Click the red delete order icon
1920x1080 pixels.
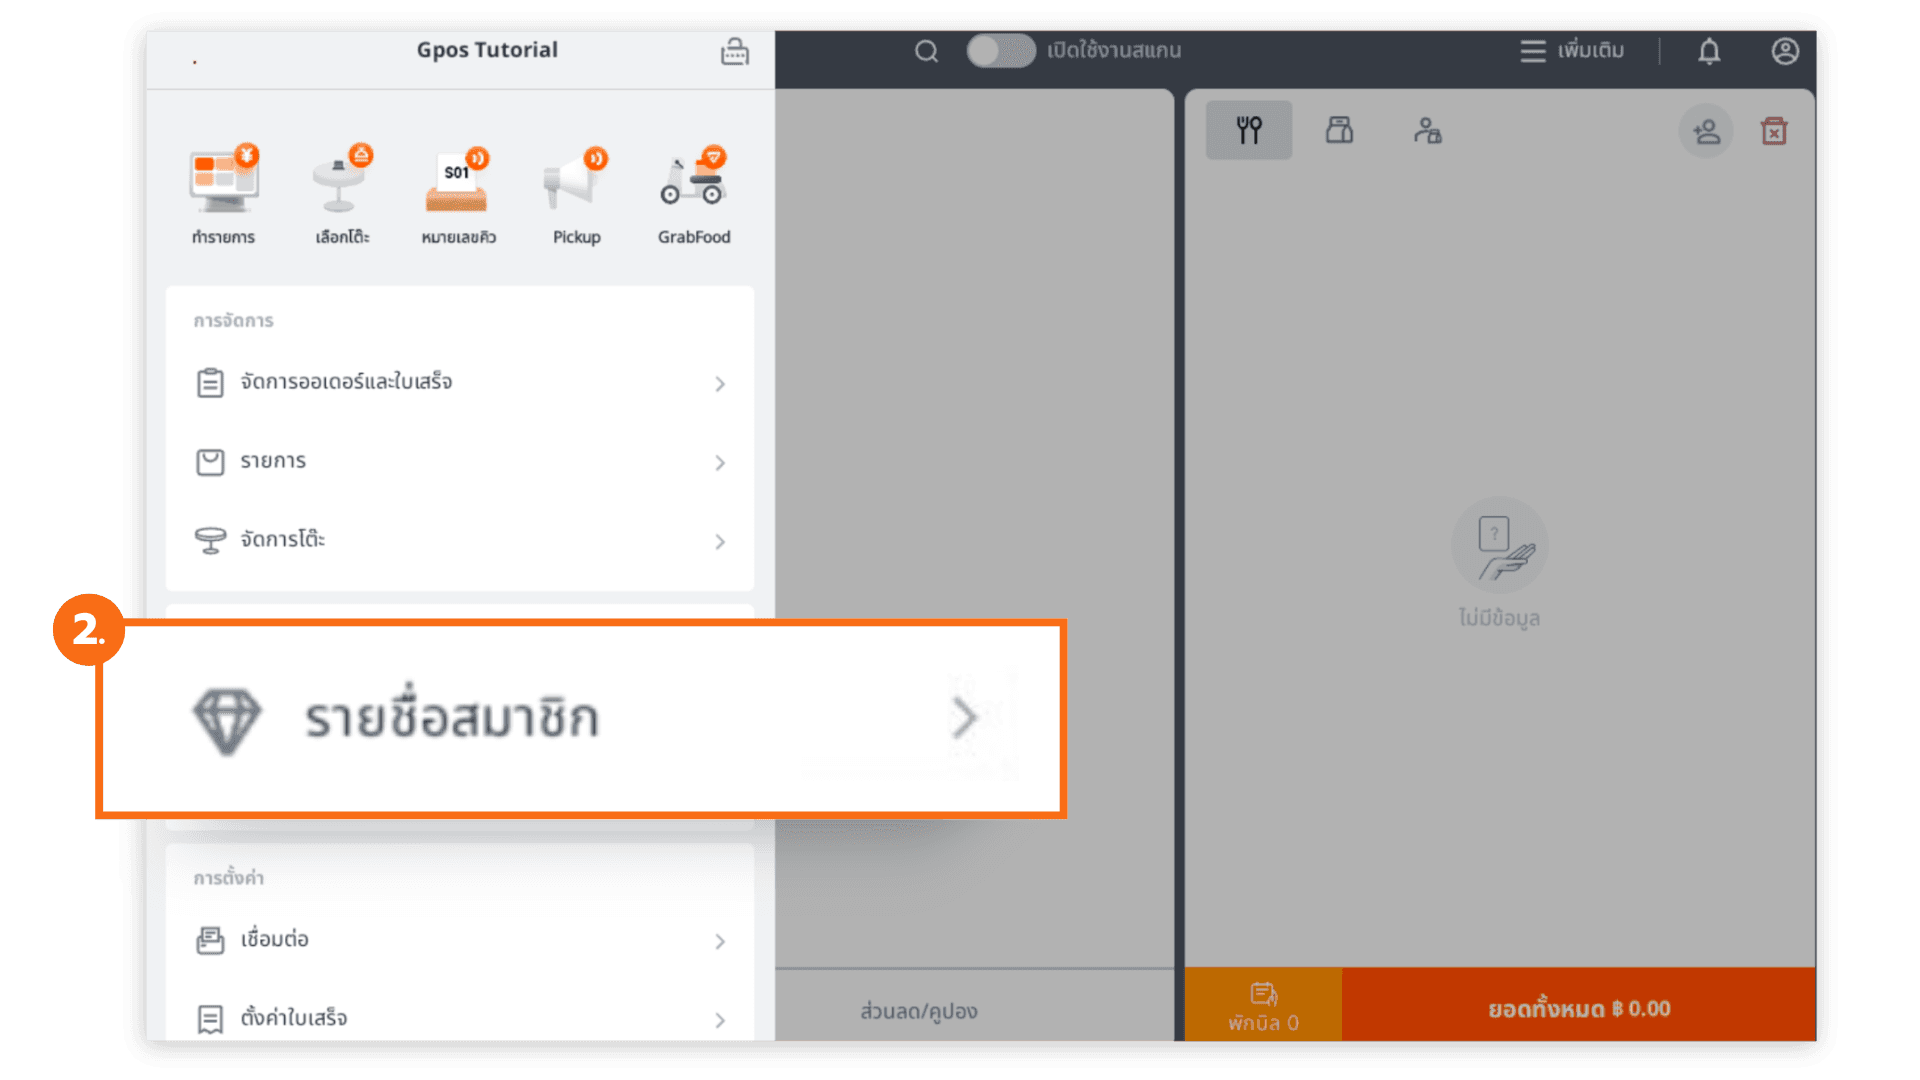pyautogui.click(x=1774, y=132)
